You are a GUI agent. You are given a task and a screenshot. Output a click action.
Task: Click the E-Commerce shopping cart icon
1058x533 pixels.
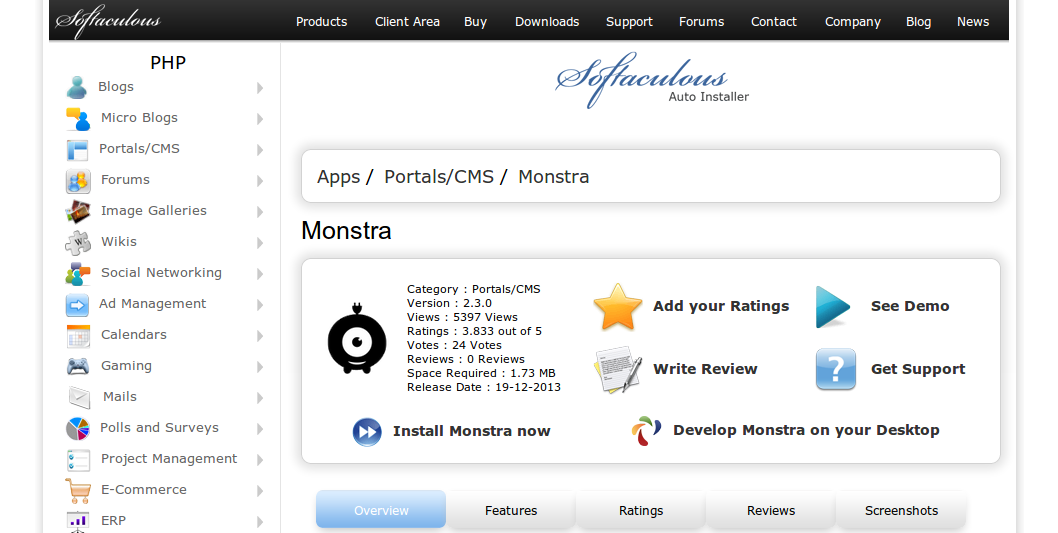78,490
